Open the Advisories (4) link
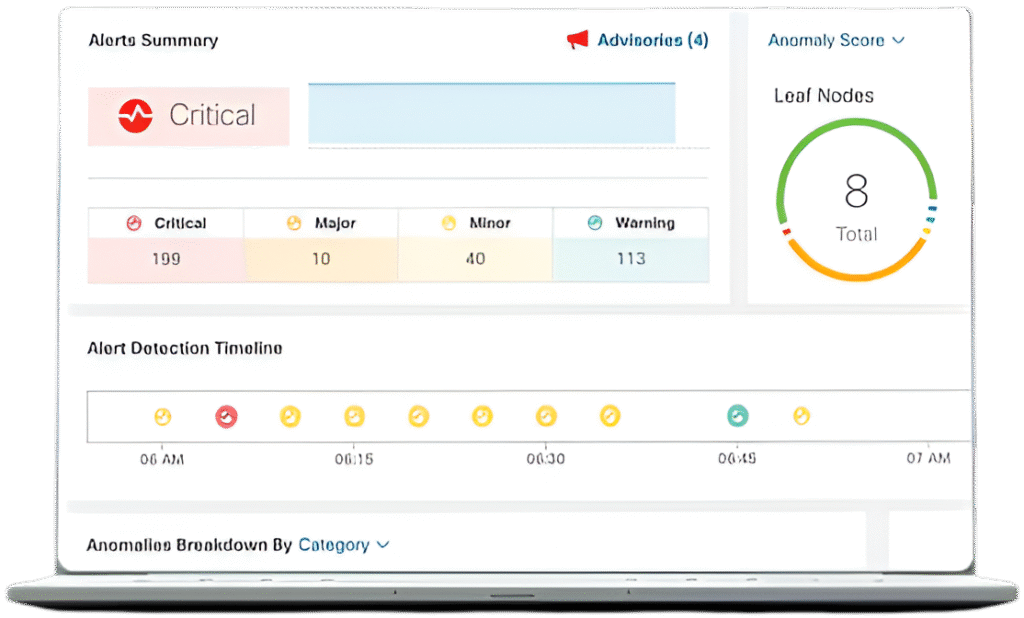The image size is (1024, 618). (x=652, y=40)
